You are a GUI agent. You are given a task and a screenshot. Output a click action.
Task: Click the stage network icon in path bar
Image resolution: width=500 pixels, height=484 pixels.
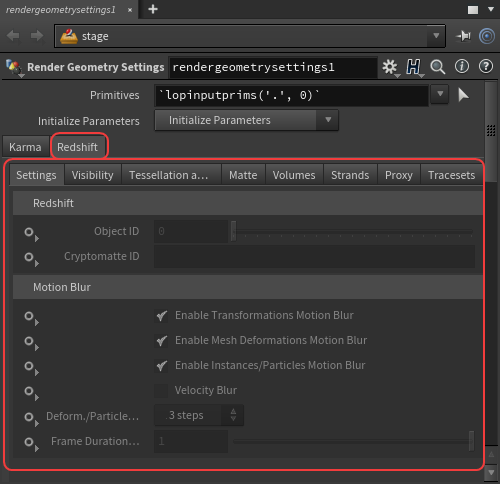[x=69, y=36]
